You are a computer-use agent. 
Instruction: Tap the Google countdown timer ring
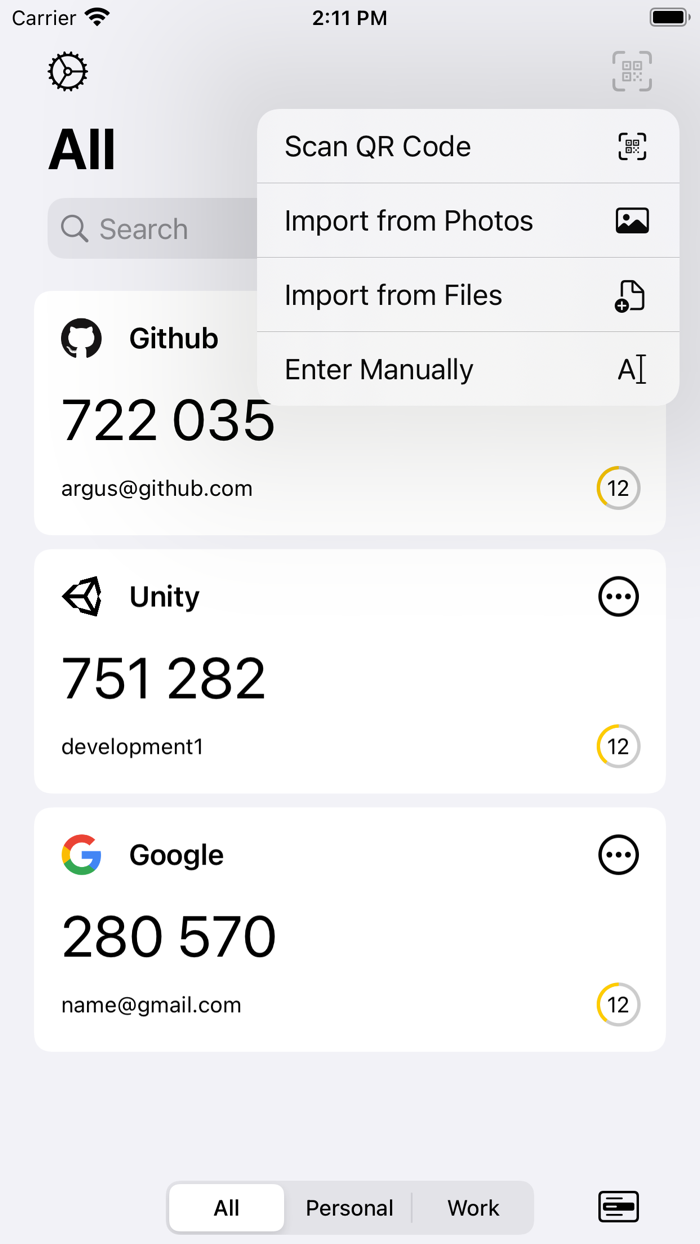point(618,1004)
